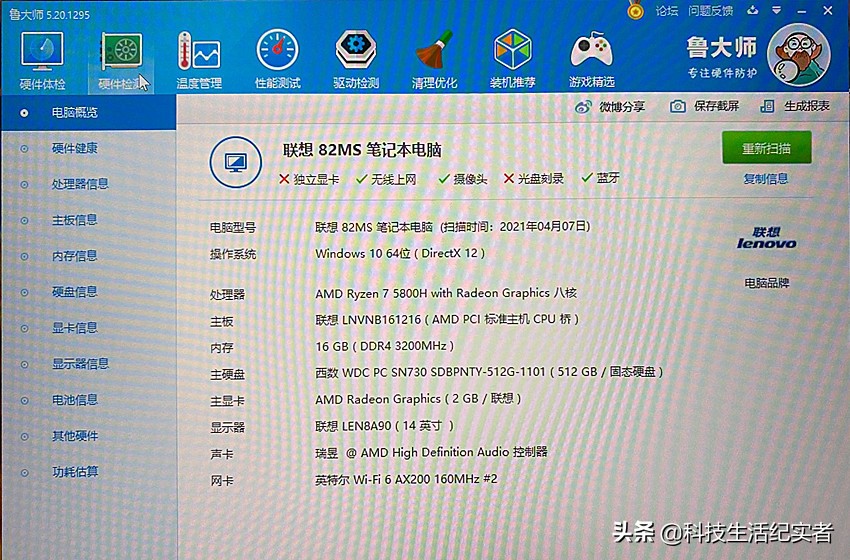
Task: Select the 硬件检测 hardware detection icon
Action: pyautogui.click(x=121, y=61)
